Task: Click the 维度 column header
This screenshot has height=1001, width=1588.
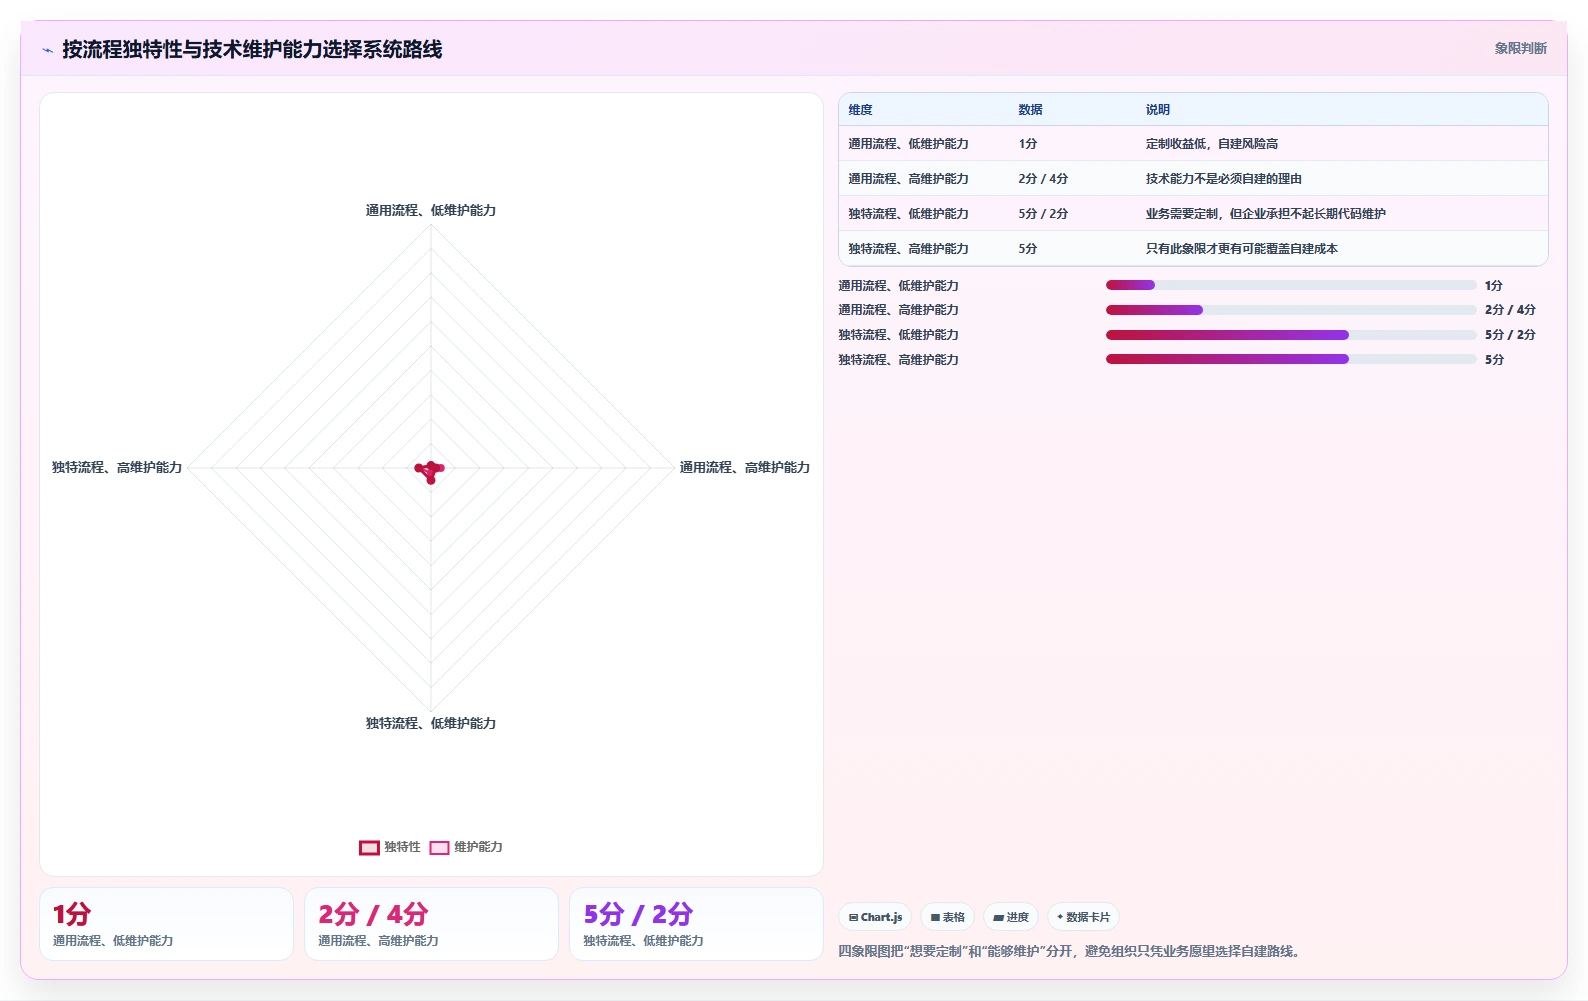Action: click(x=861, y=110)
